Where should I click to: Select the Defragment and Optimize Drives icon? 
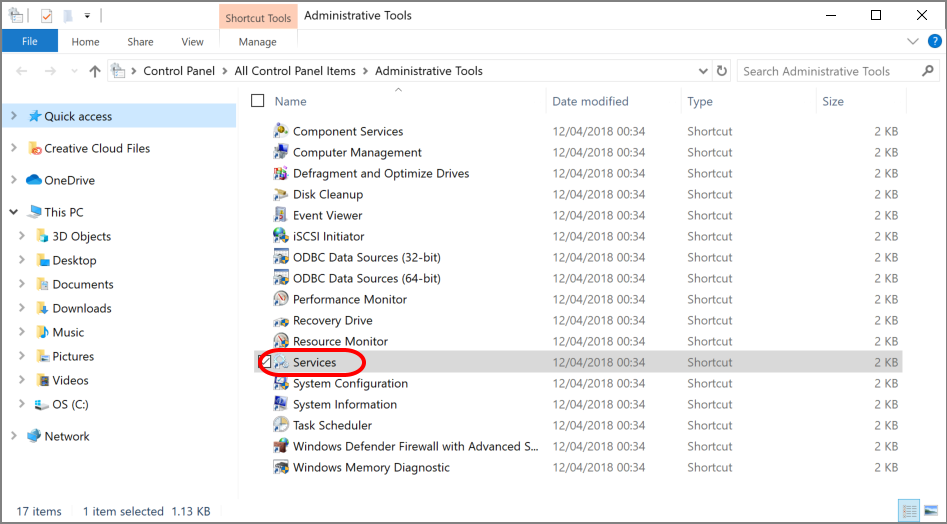coord(281,173)
